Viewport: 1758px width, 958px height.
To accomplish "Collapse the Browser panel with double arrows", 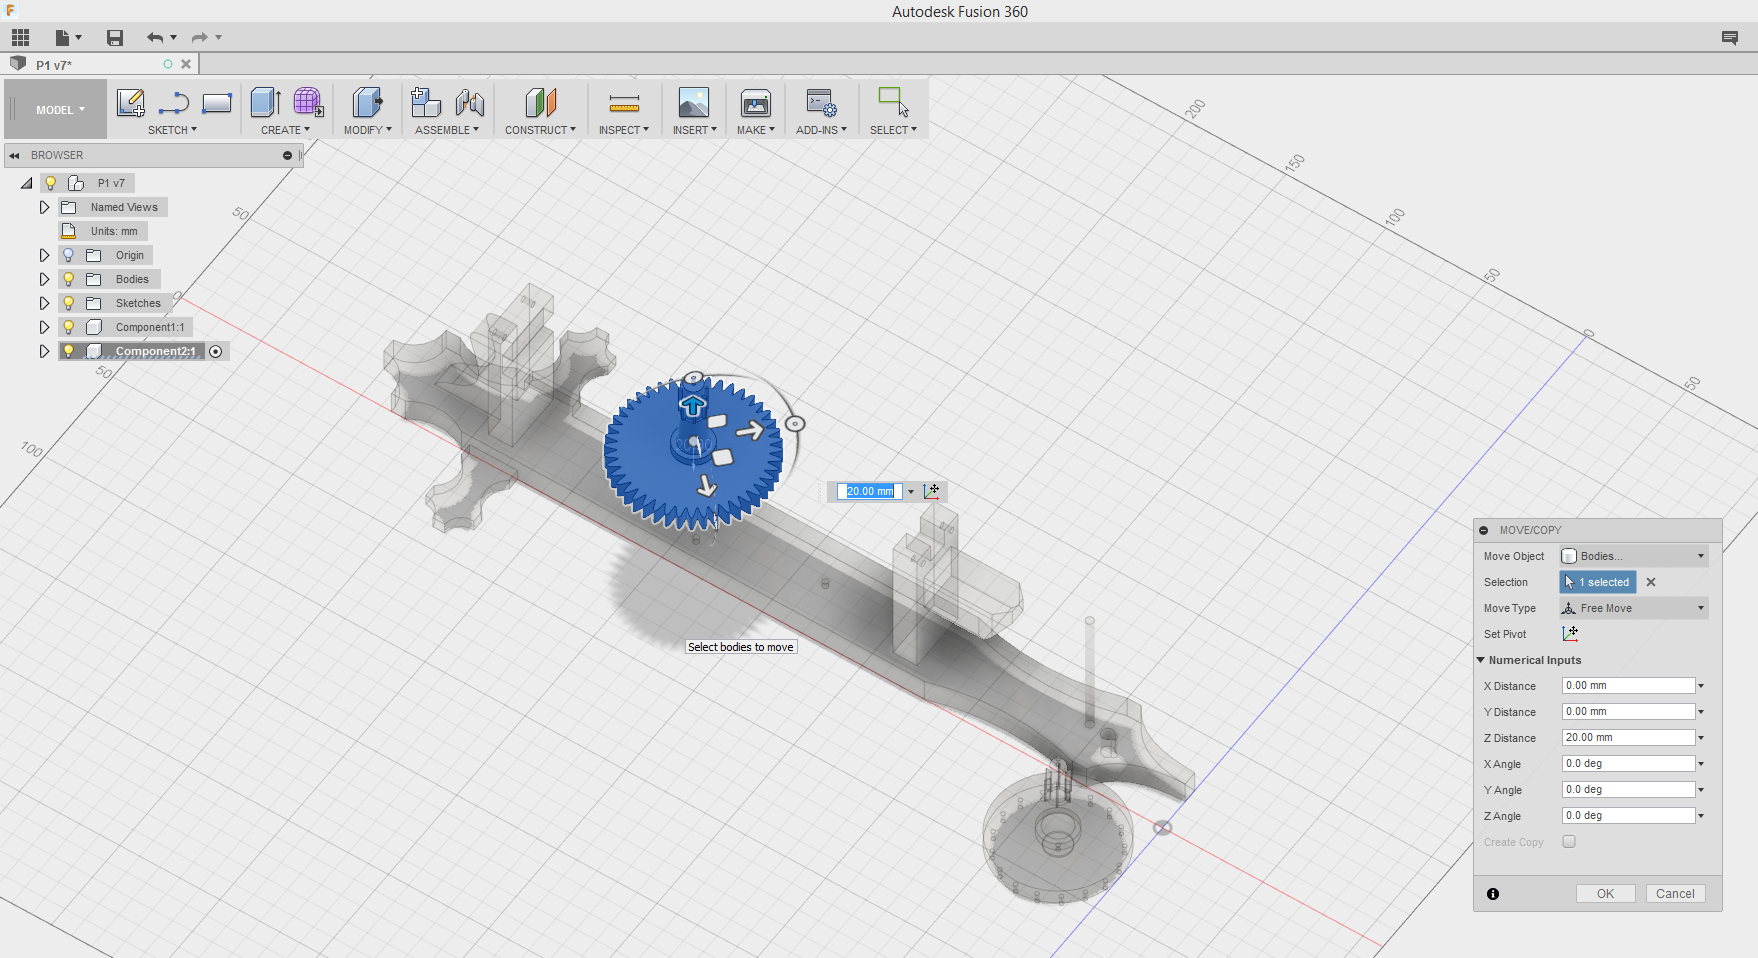I will point(15,155).
